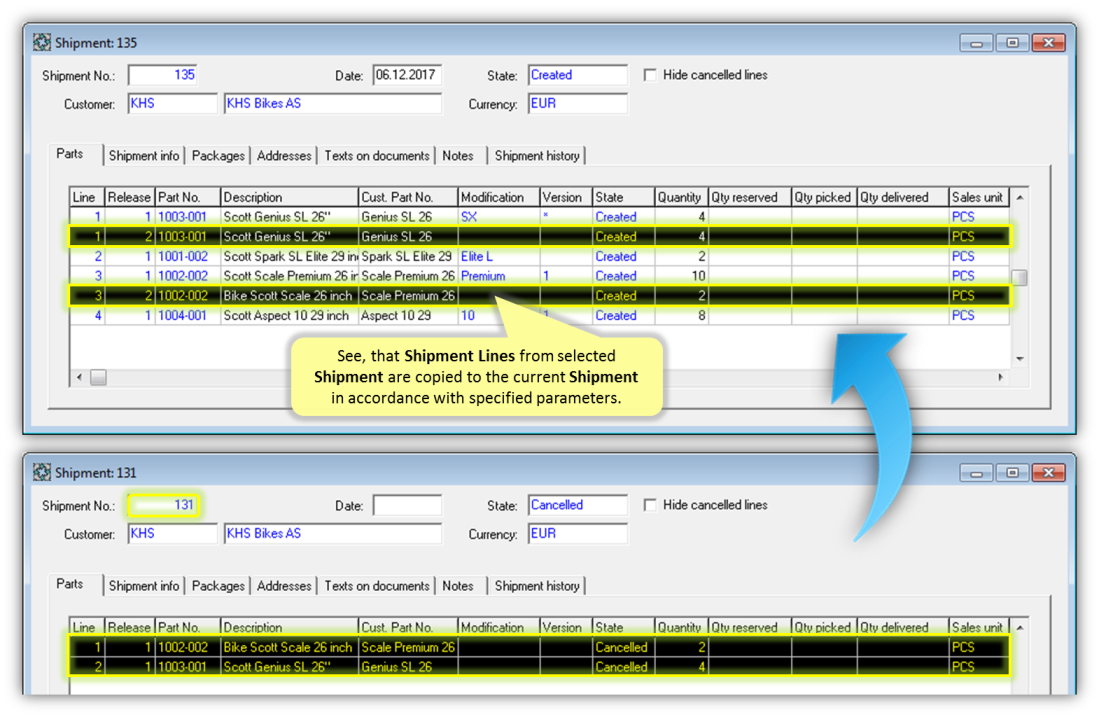Switch to Packages tab in Shipment 135
This screenshot has height=717, width=1099.
218,156
